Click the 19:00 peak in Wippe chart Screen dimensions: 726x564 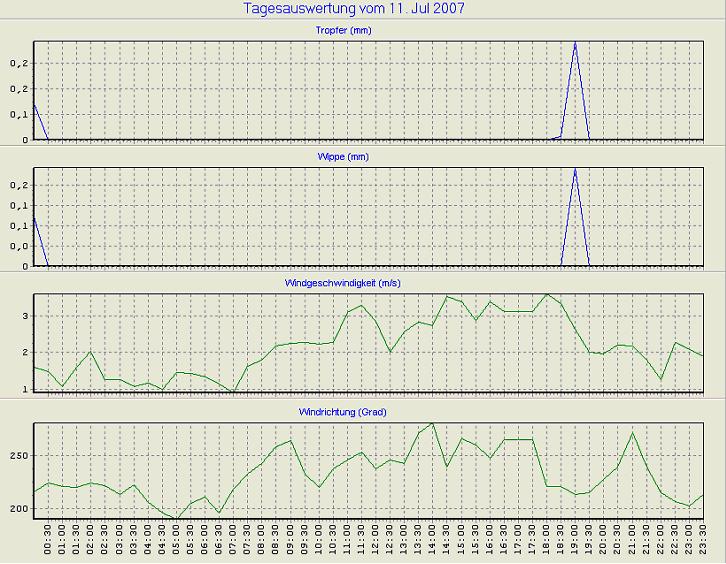575,170
